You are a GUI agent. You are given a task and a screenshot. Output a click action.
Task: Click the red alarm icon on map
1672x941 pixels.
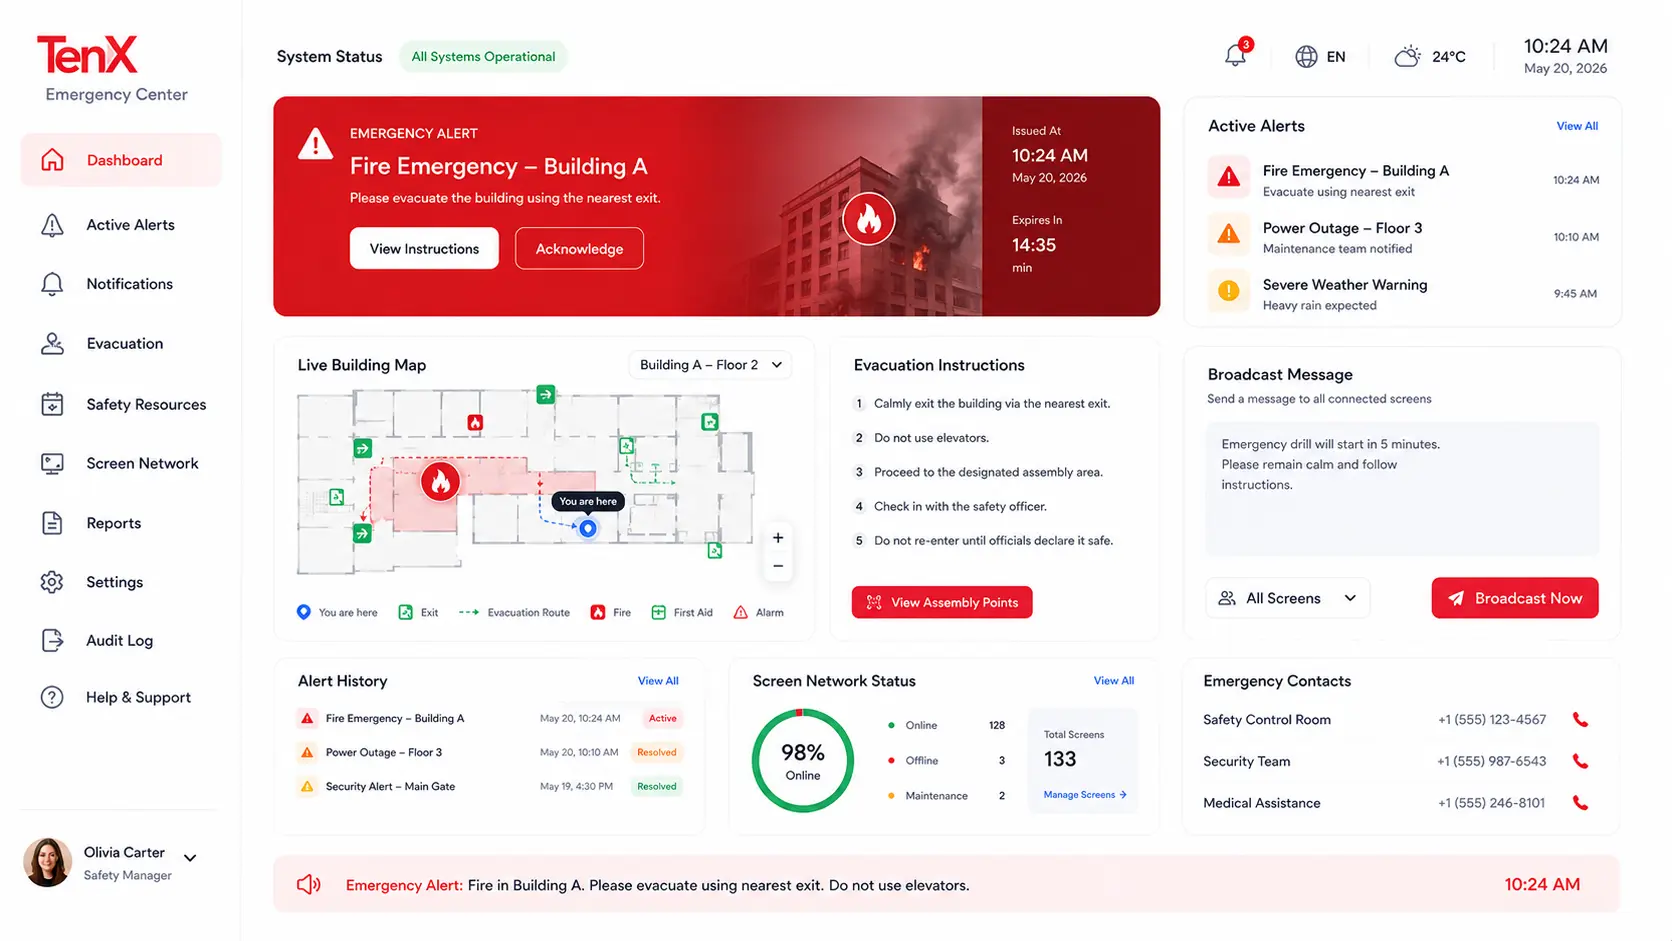(x=475, y=422)
